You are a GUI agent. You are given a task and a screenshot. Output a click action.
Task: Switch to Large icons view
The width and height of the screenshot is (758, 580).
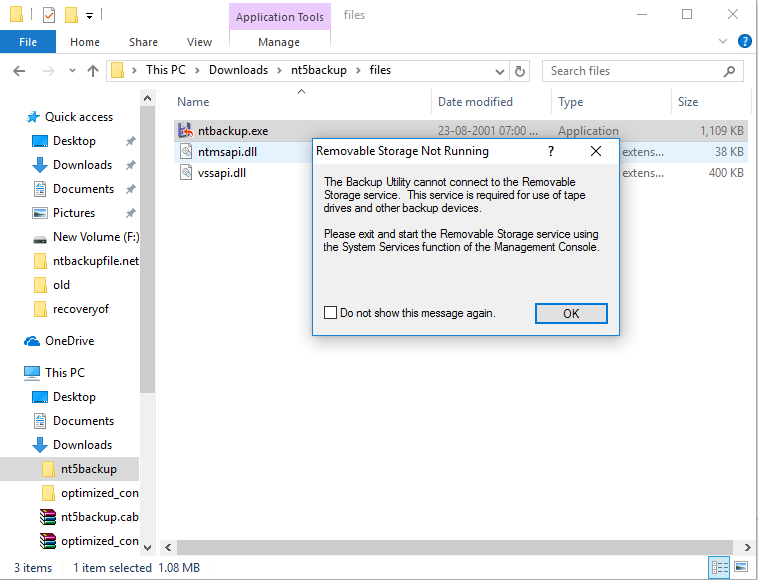click(x=741, y=567)
